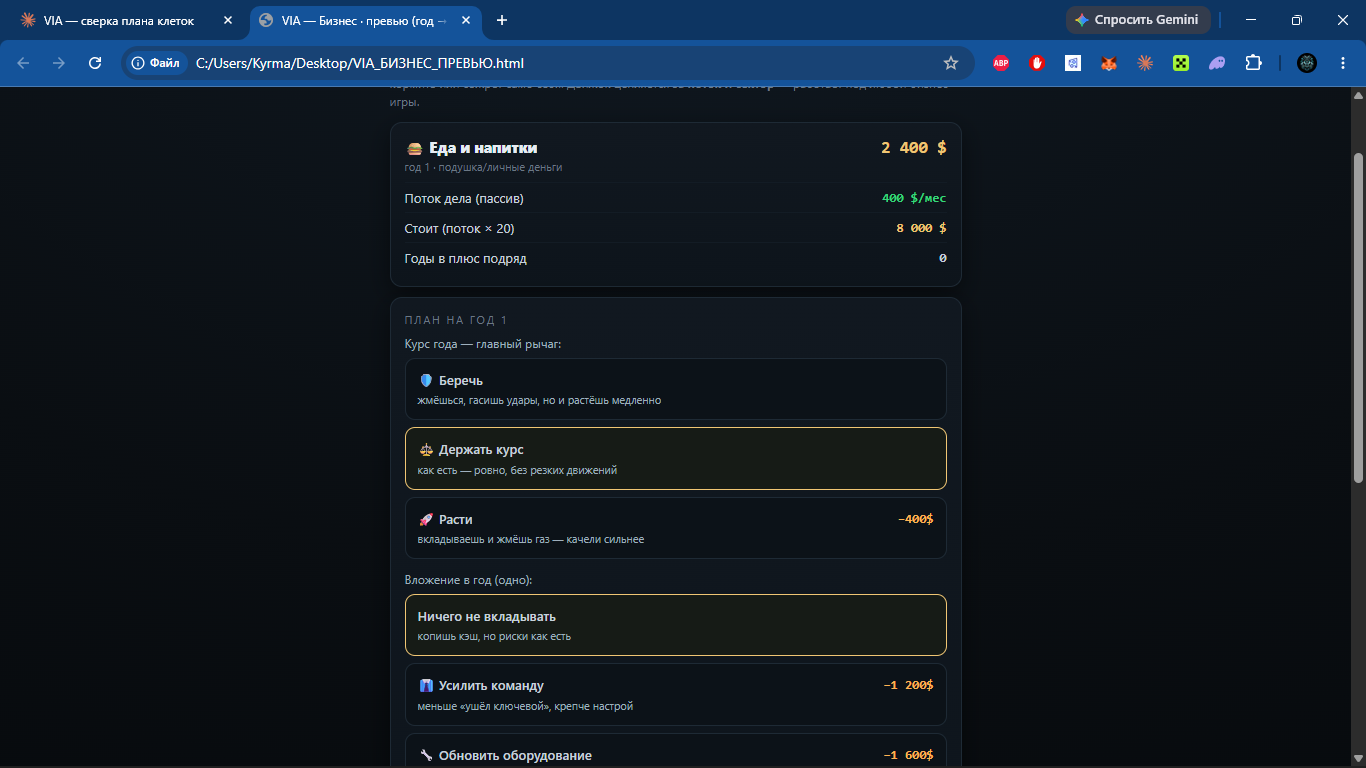Click the years-in-profit value 0
This screenshot has height=768, width=1366.
943,258
